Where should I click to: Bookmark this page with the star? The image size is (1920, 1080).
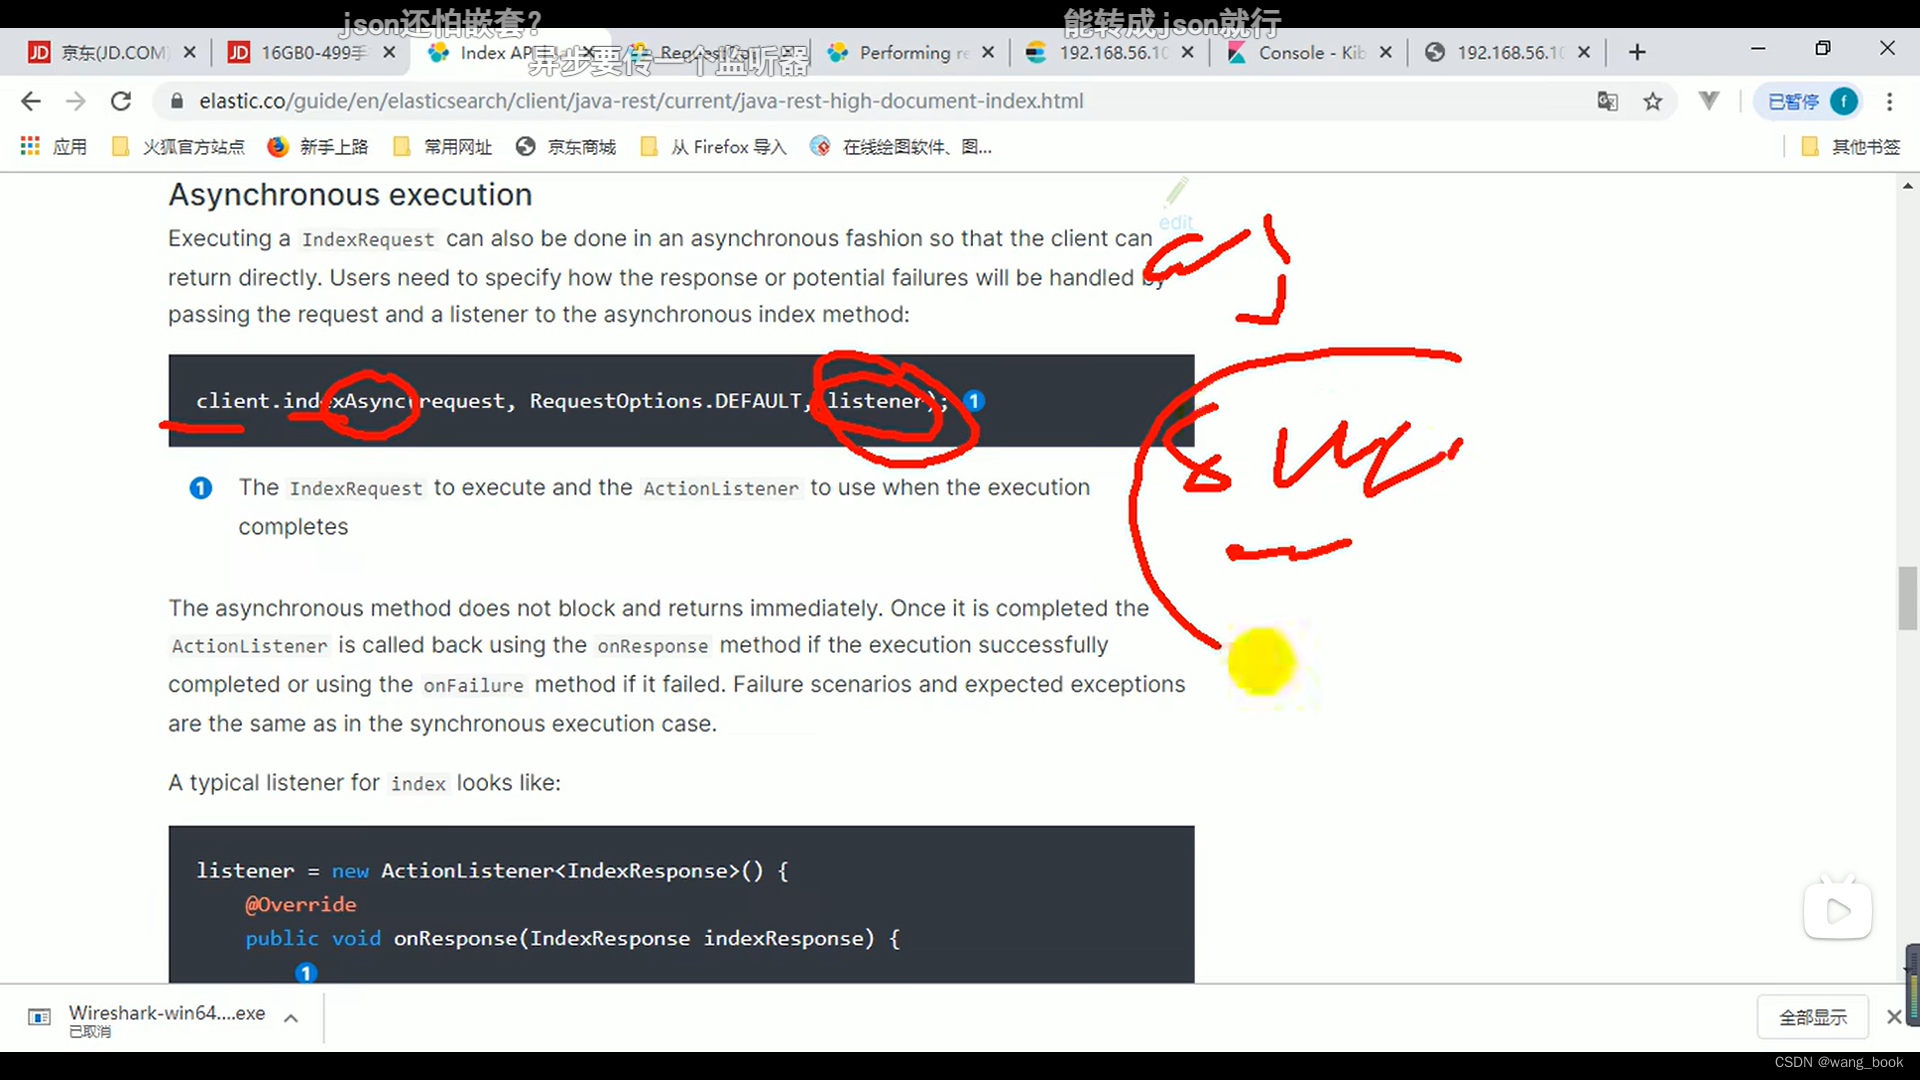point(1653,101)
